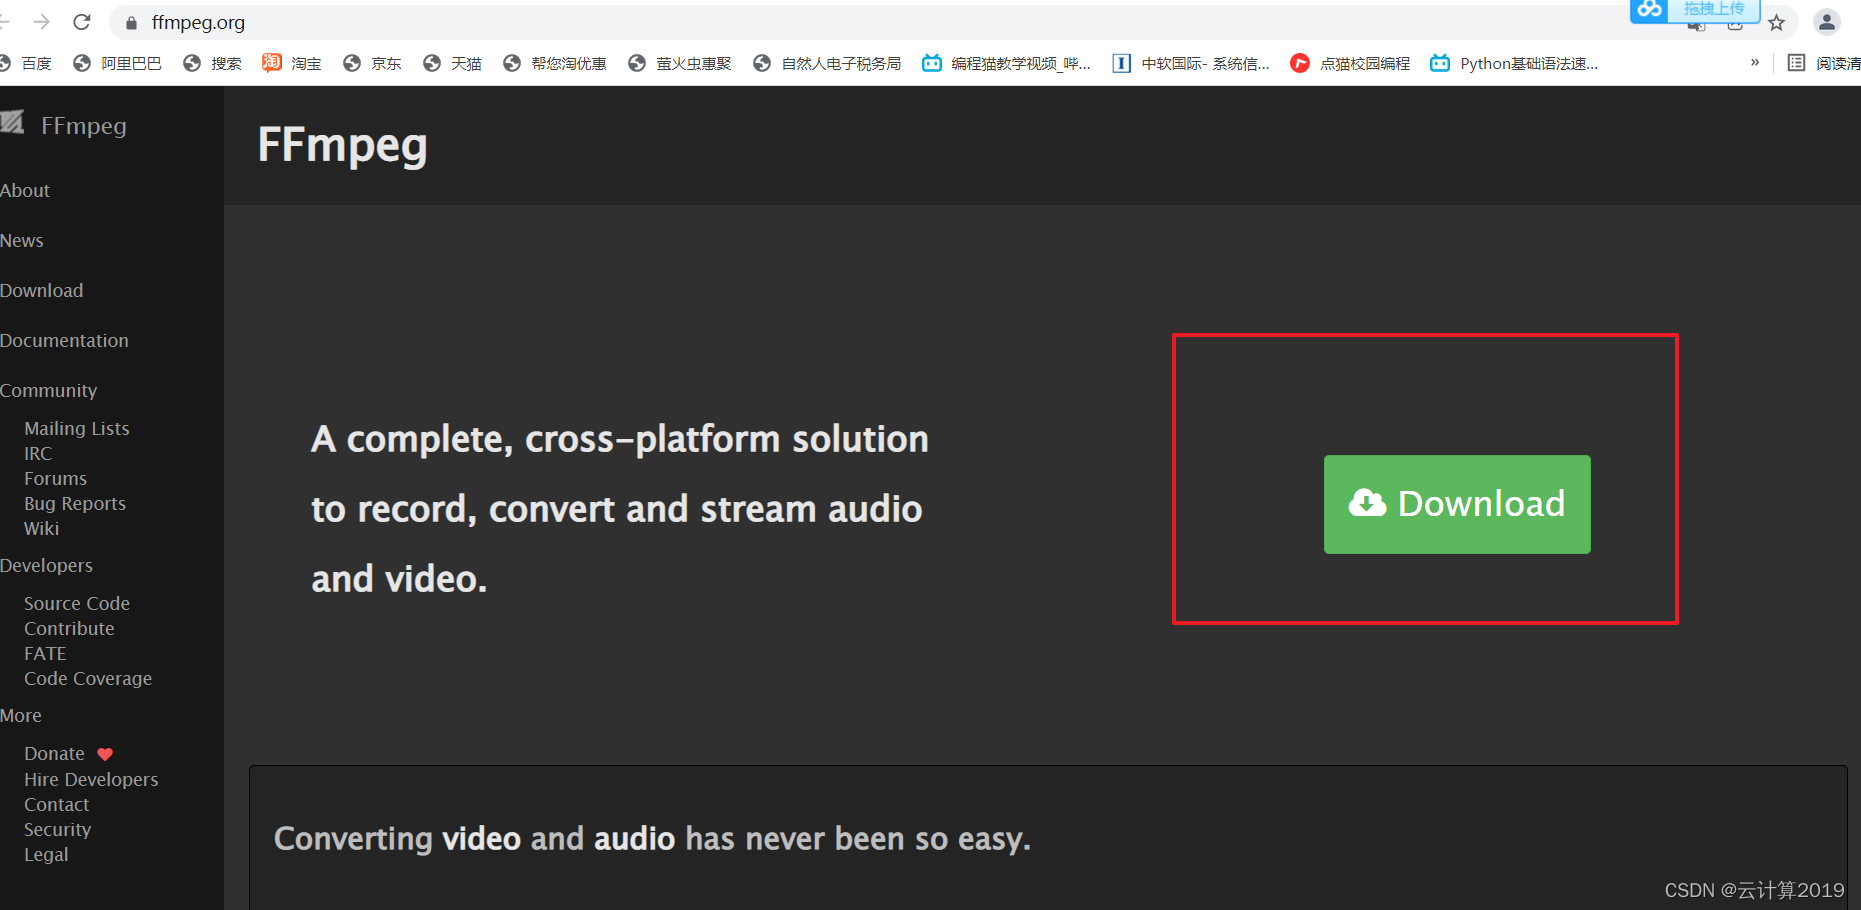1861x910 pixels.
Task: Reload the ffmpeg.org page
Action: click(x=82, y=22)
